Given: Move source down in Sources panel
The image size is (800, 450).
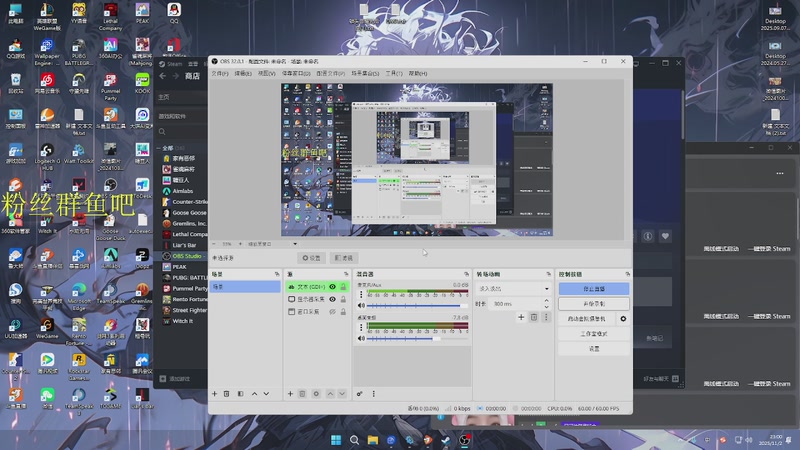Looking at the screenshot, I should [342, 394].
